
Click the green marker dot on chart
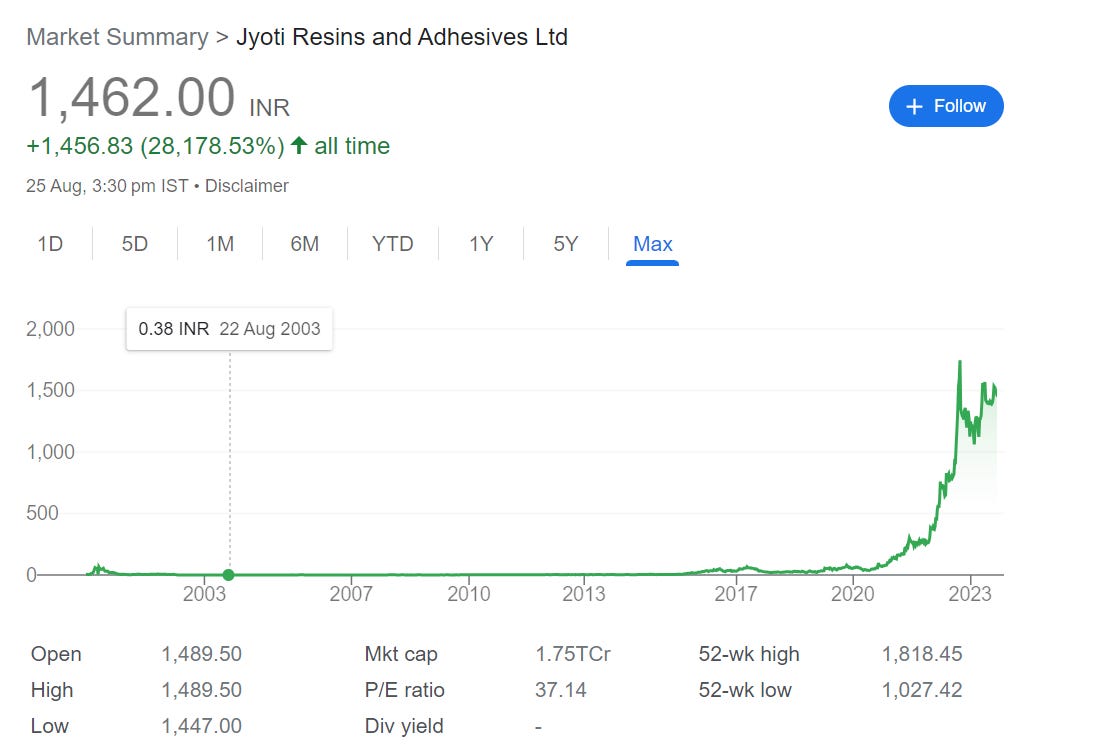(228, 575)
